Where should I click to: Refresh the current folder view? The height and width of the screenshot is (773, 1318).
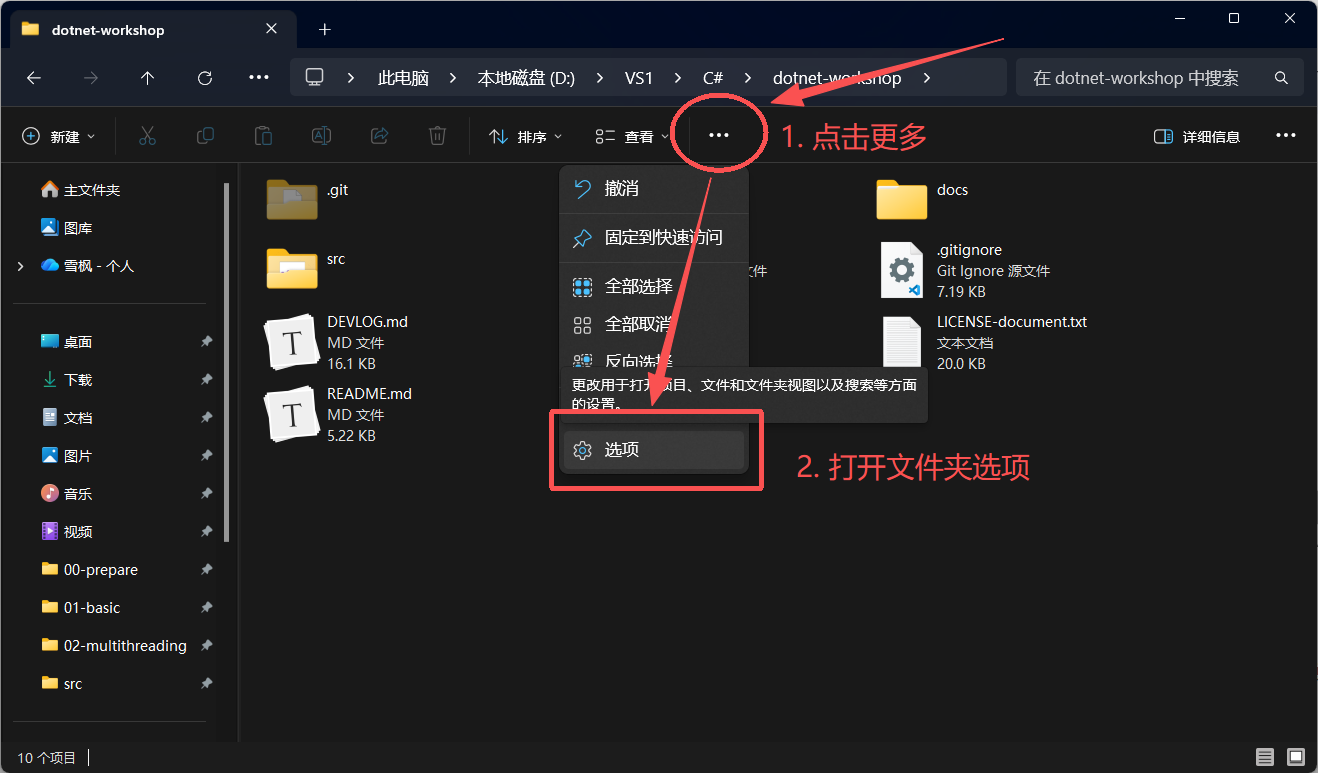click(x=205, y=78)
